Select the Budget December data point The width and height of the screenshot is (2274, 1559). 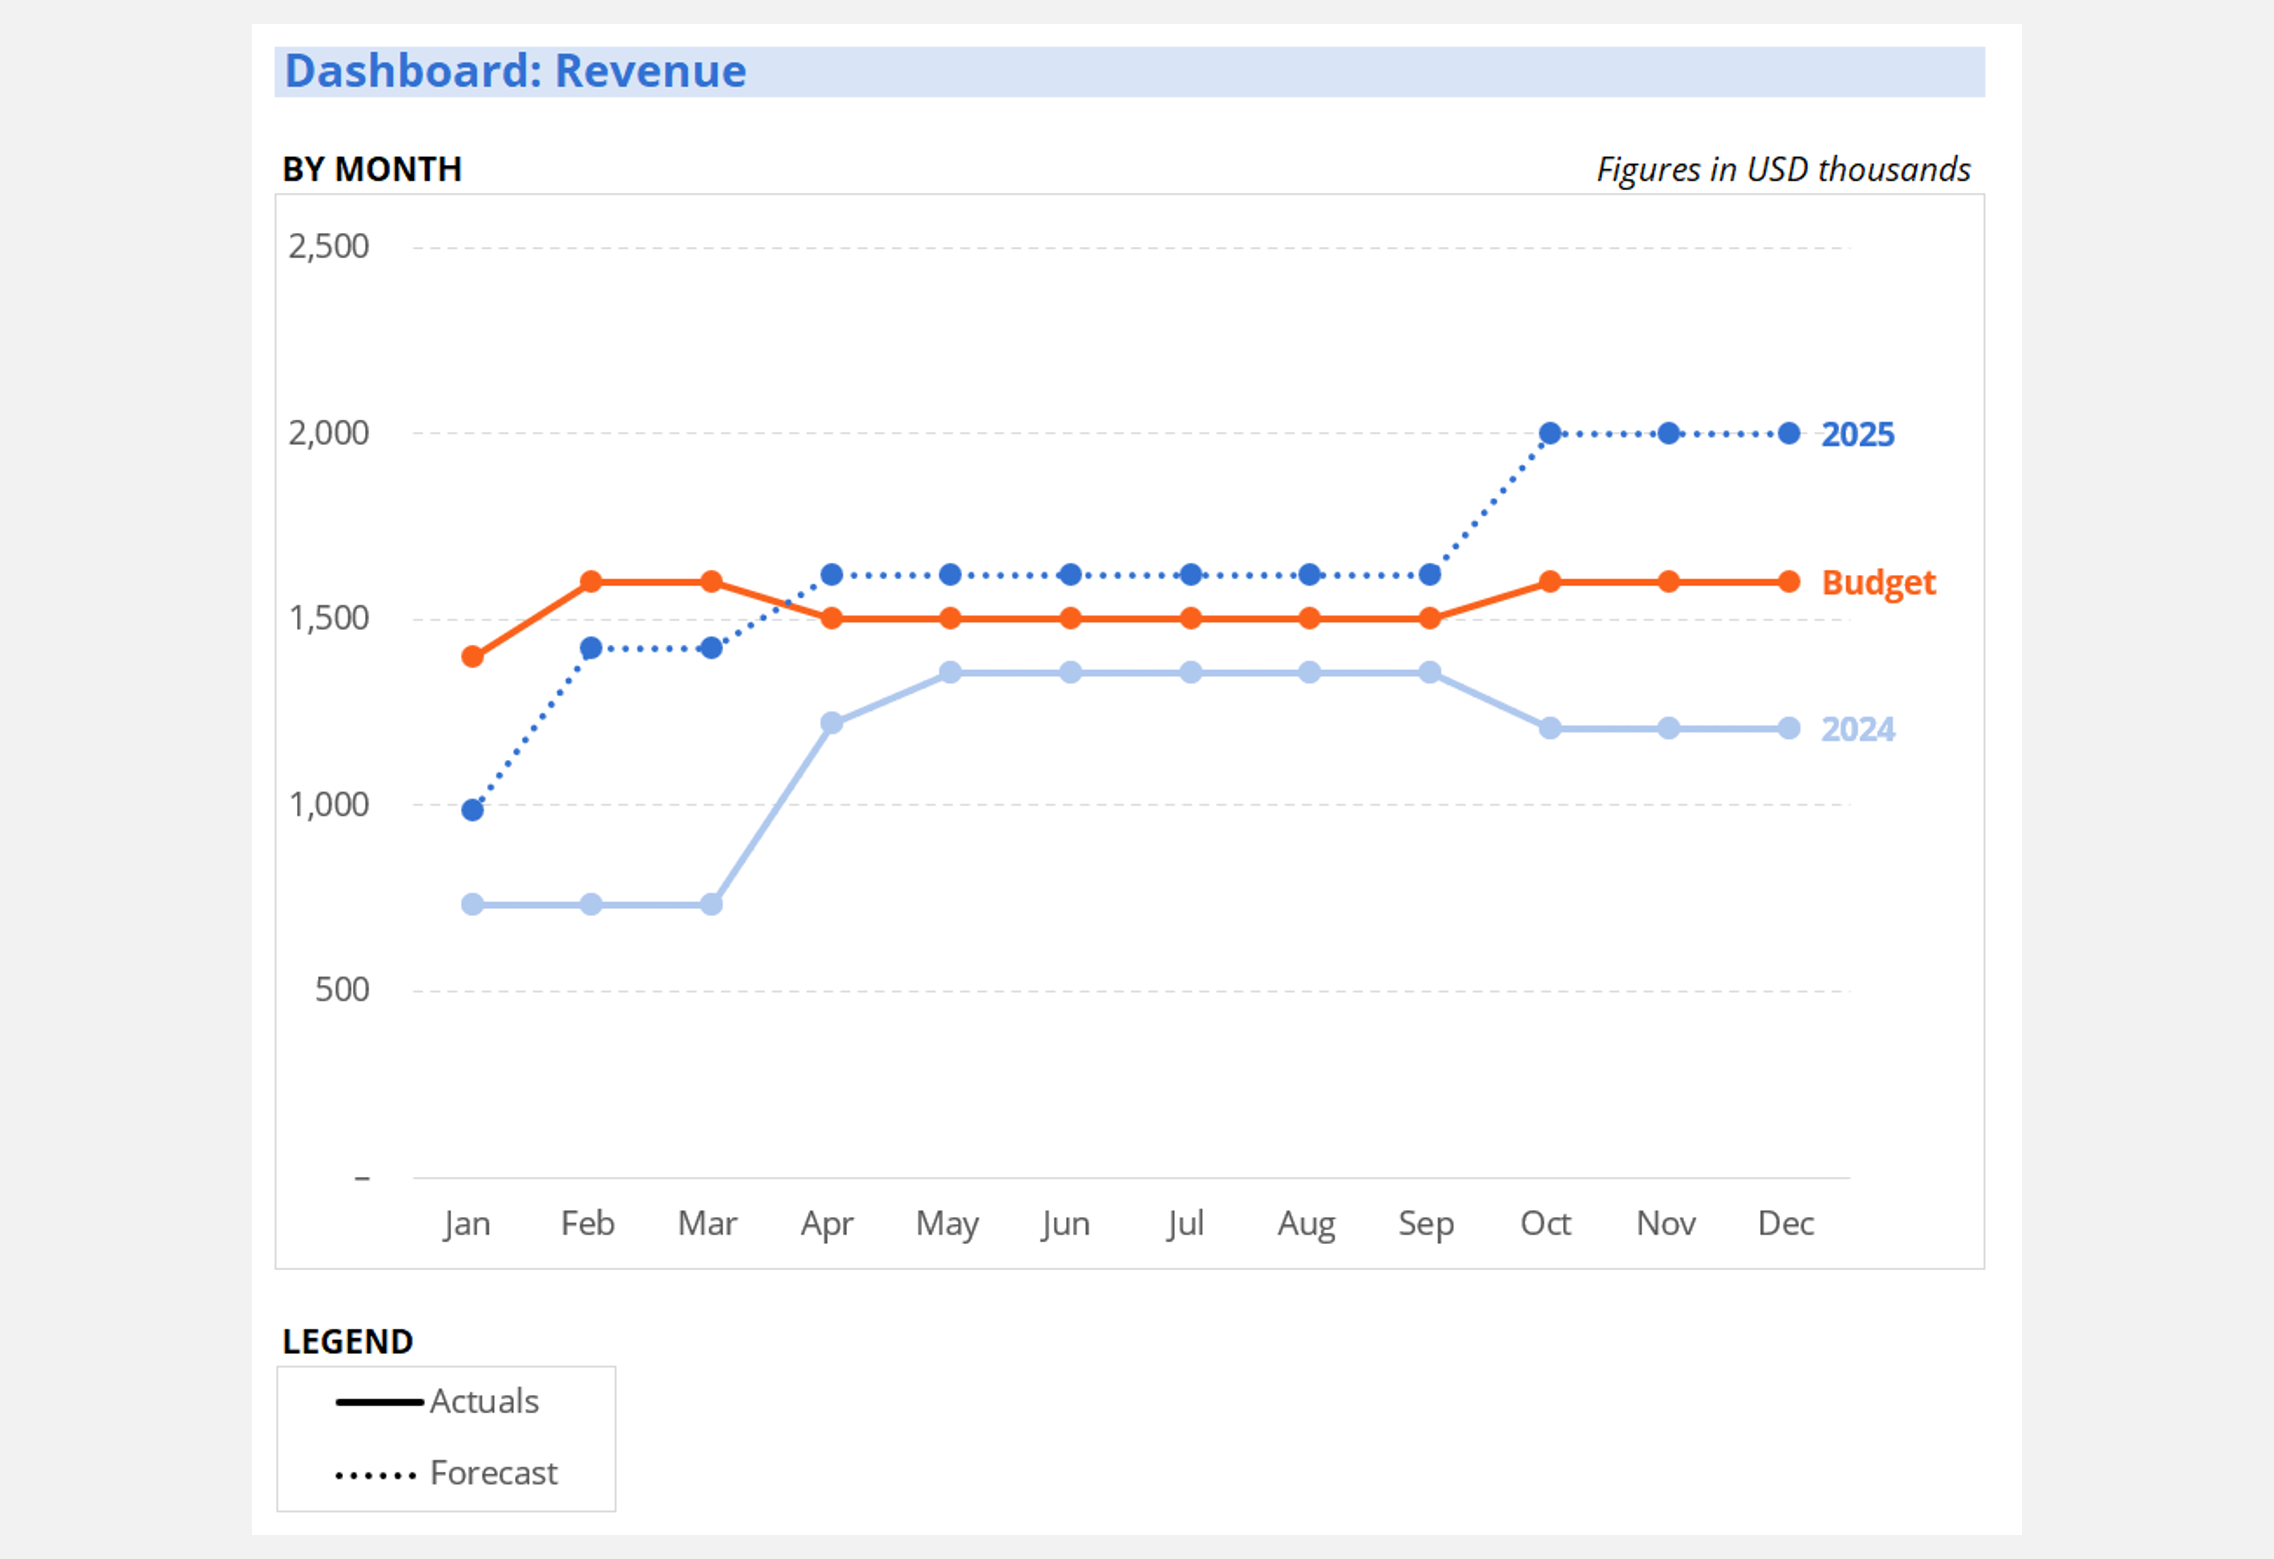tap(1789, 582)
